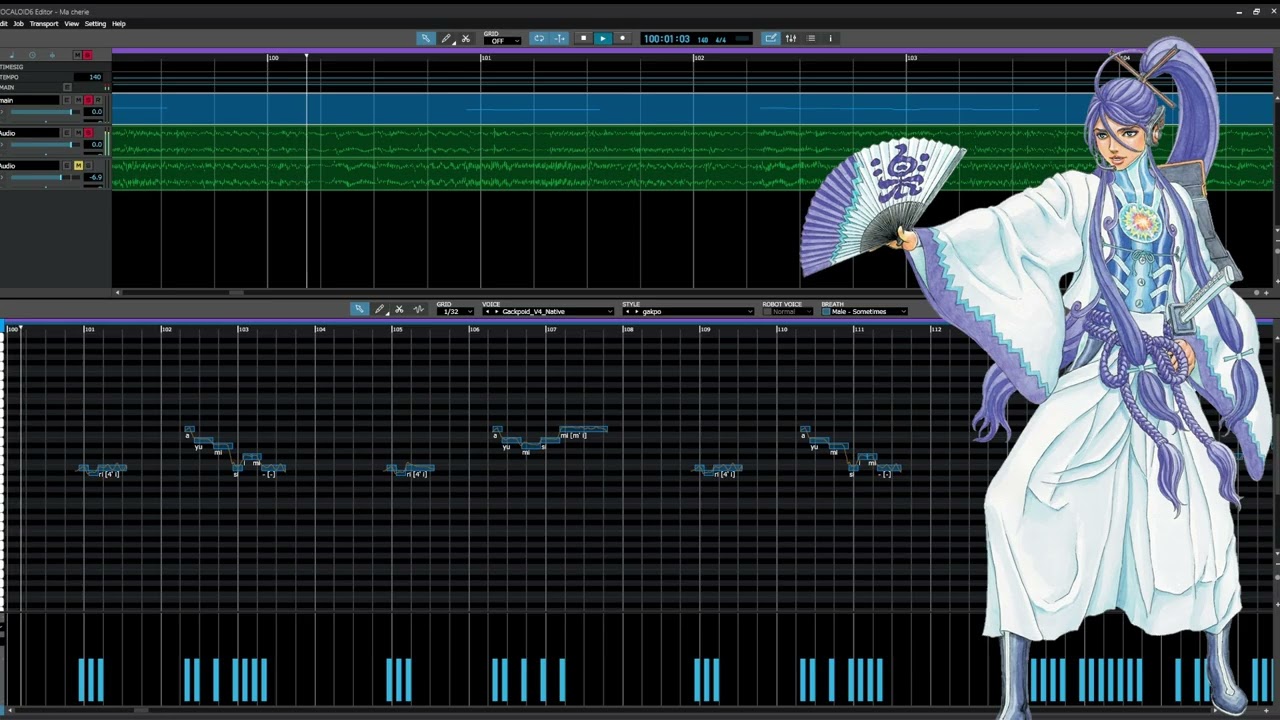Image resolution: width=1280 pixels, height=720 pixels.
Task: Open the mixer icon
Action: click(x=791, y=38)
